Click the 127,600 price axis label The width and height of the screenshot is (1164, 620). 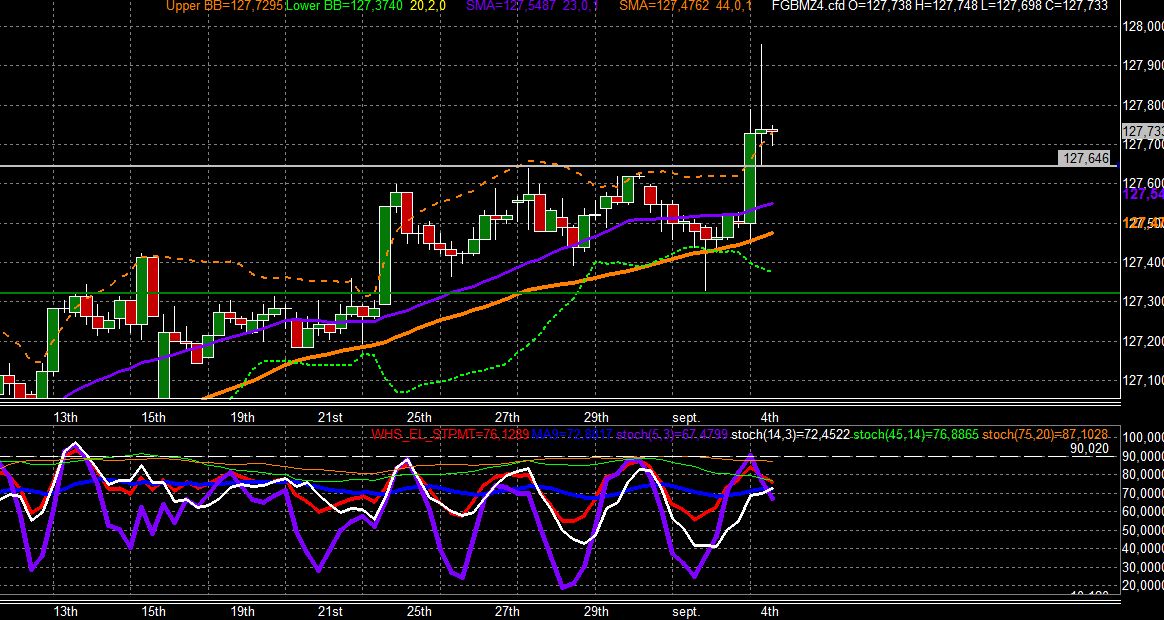1142,183
